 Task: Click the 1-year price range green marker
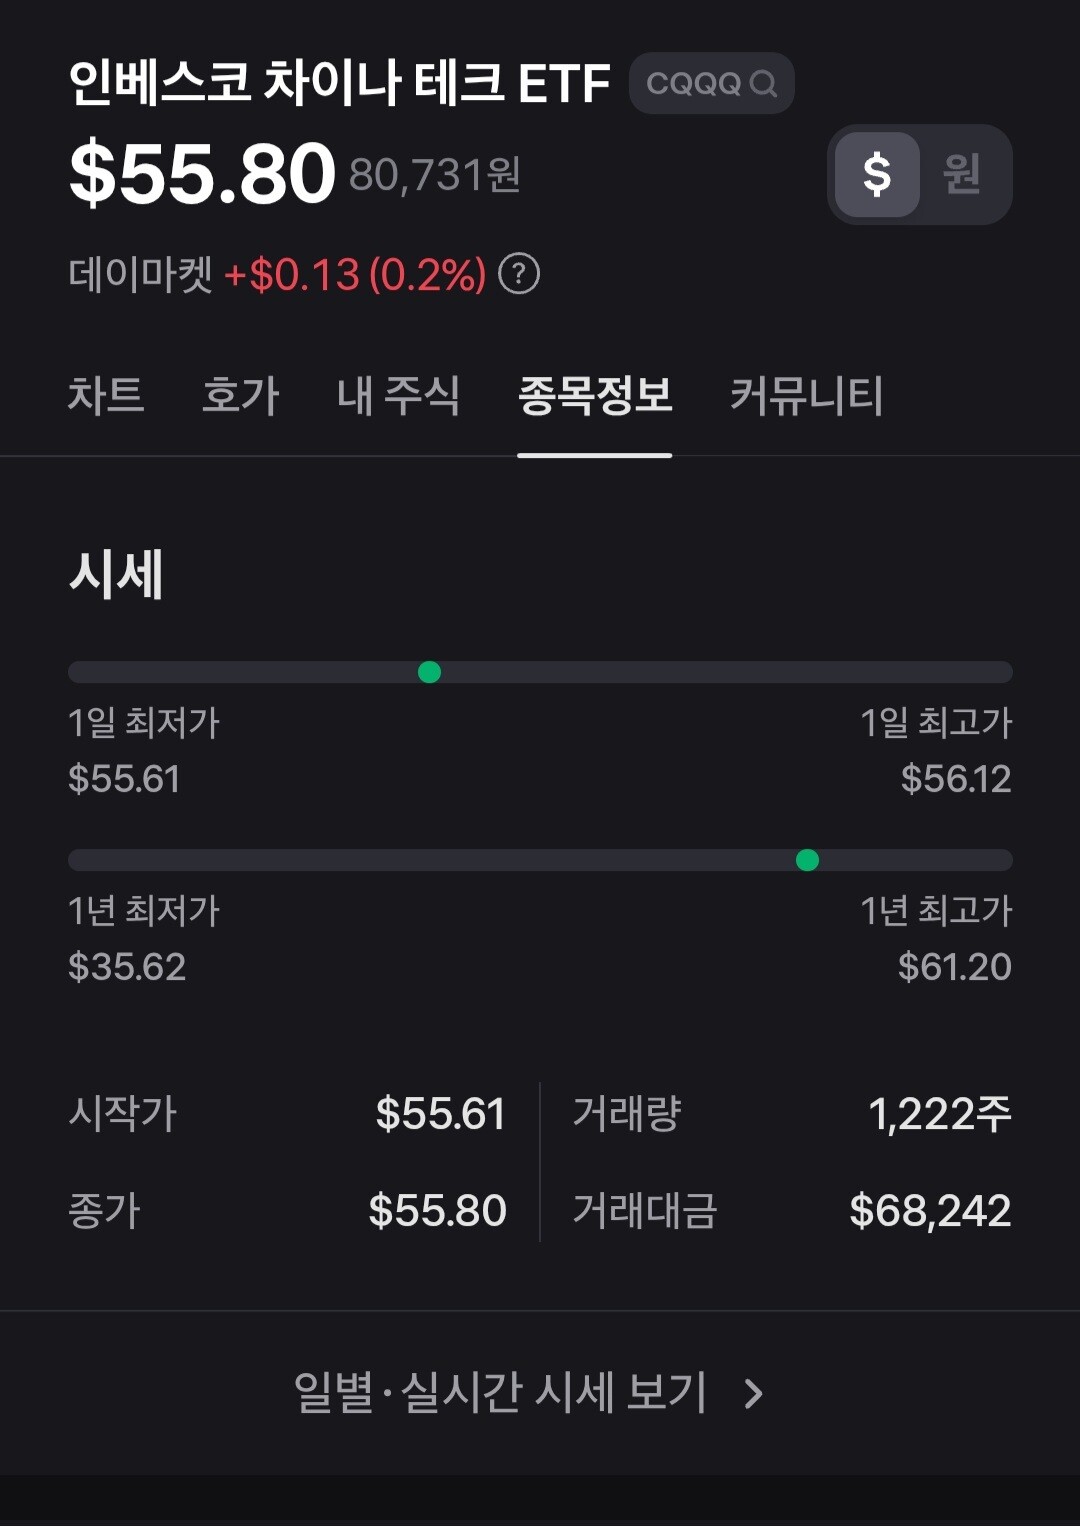[807, 860]
